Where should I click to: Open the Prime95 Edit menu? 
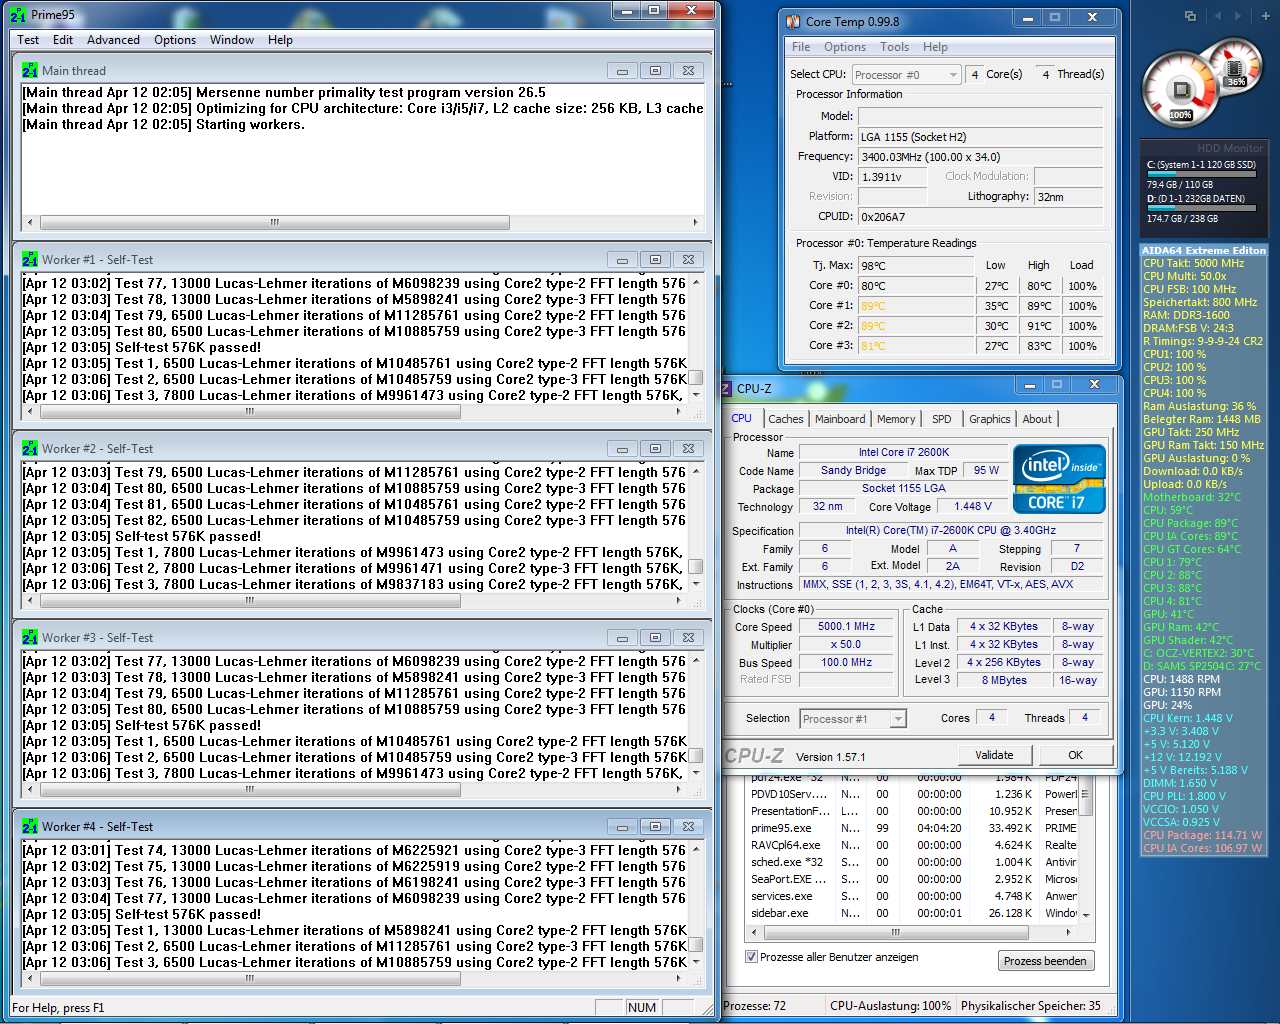(63, 40)
